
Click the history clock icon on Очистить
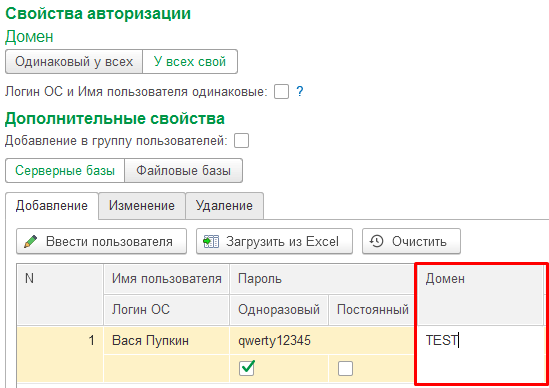click(377, 241)
